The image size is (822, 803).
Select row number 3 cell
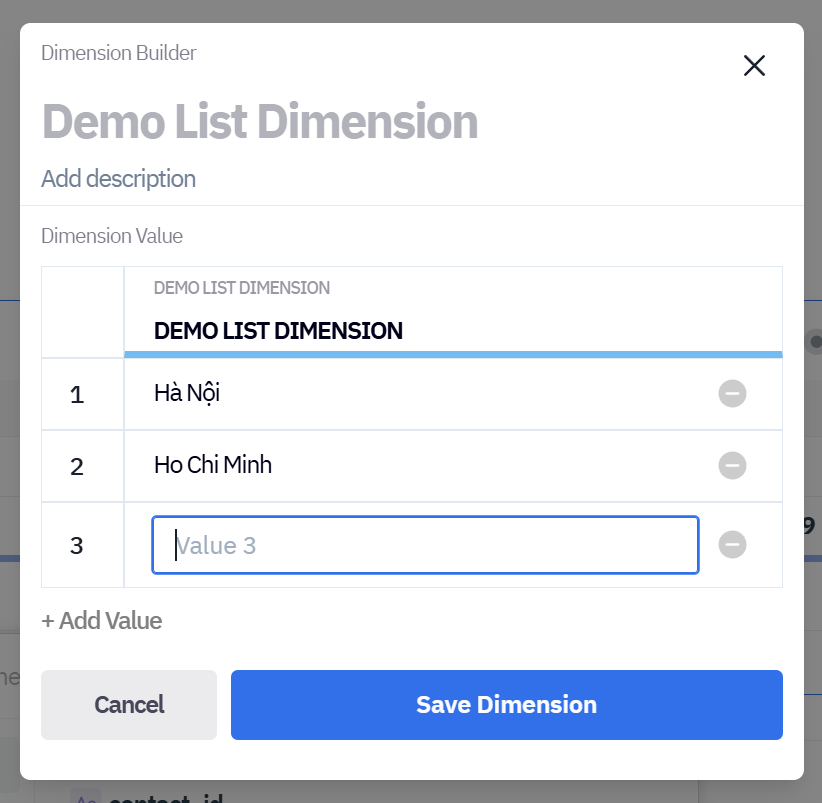pyautogui.click(x=78, y=546)
